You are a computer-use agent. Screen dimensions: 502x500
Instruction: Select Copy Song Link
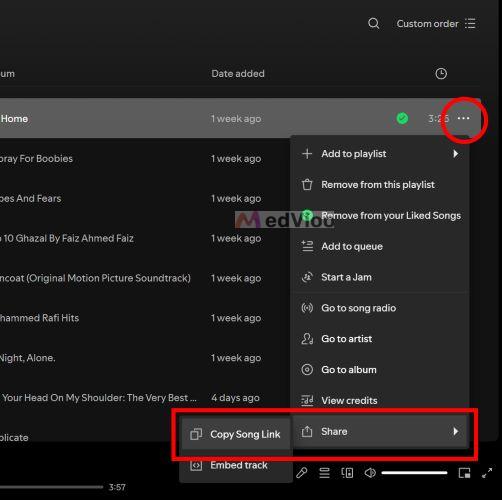click(x=236, y=434)
